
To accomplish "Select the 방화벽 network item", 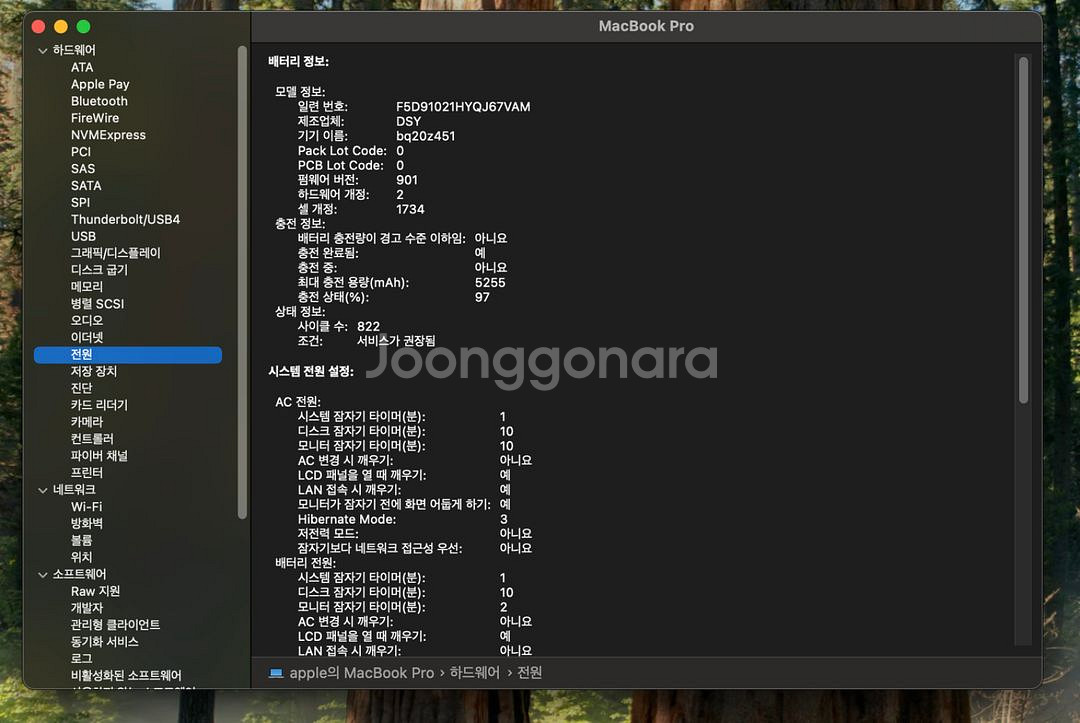I will (87, 523).
